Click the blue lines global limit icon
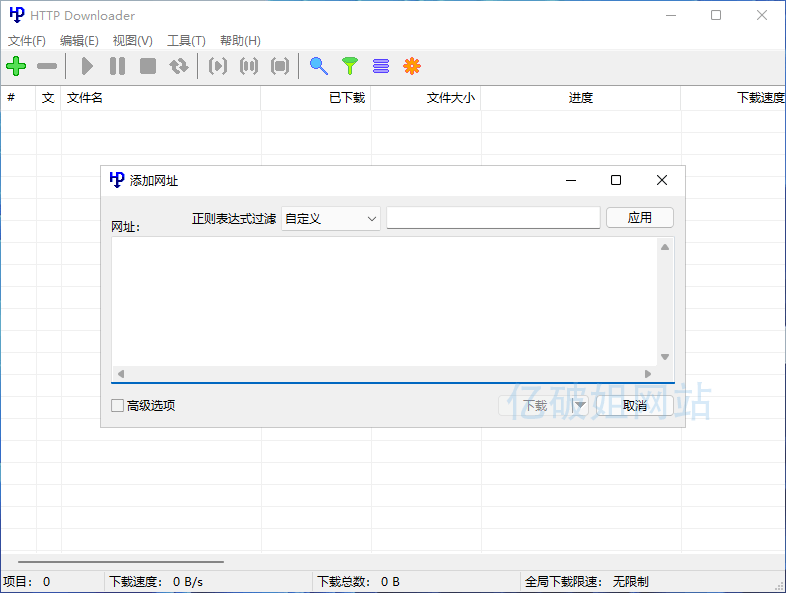The height and width of the screenshot is (593, 786). (x=381, y=66)
